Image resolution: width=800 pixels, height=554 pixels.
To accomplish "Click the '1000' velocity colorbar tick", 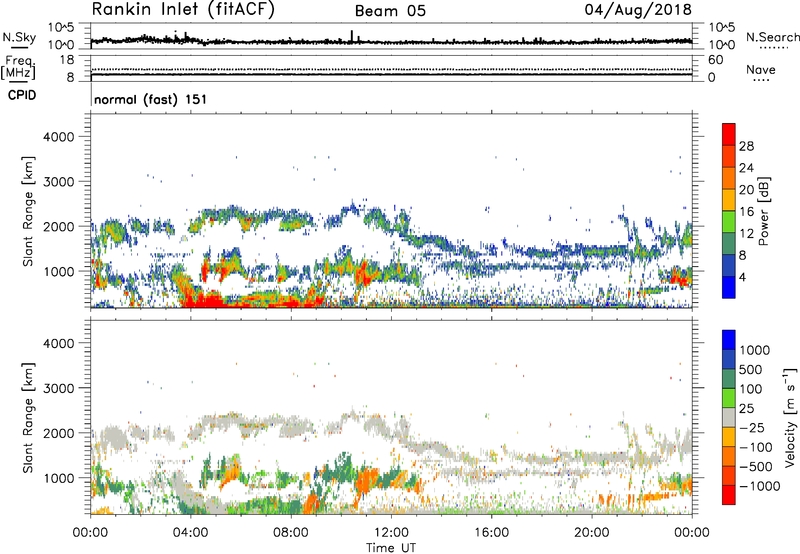I will click(x=754, y=350).
